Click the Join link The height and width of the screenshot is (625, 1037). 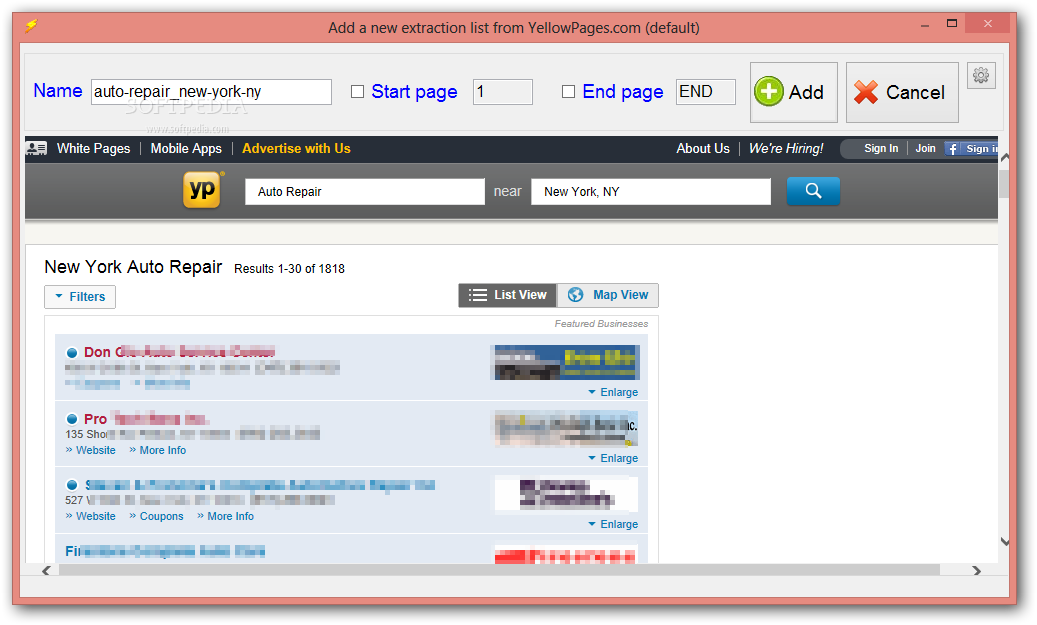coord(925,148)
